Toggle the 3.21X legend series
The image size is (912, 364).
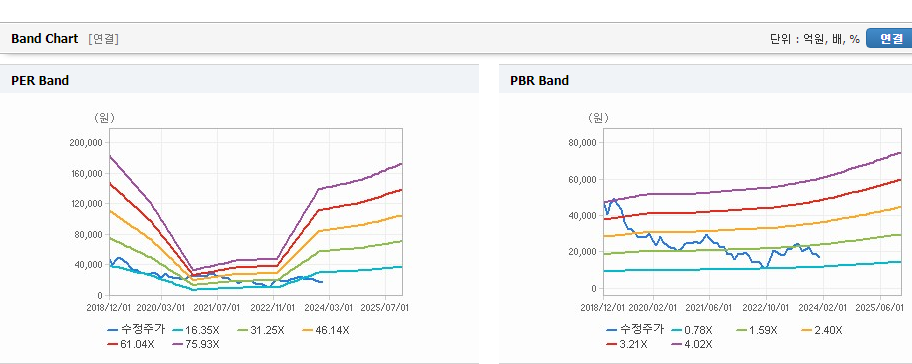(627, 344)
